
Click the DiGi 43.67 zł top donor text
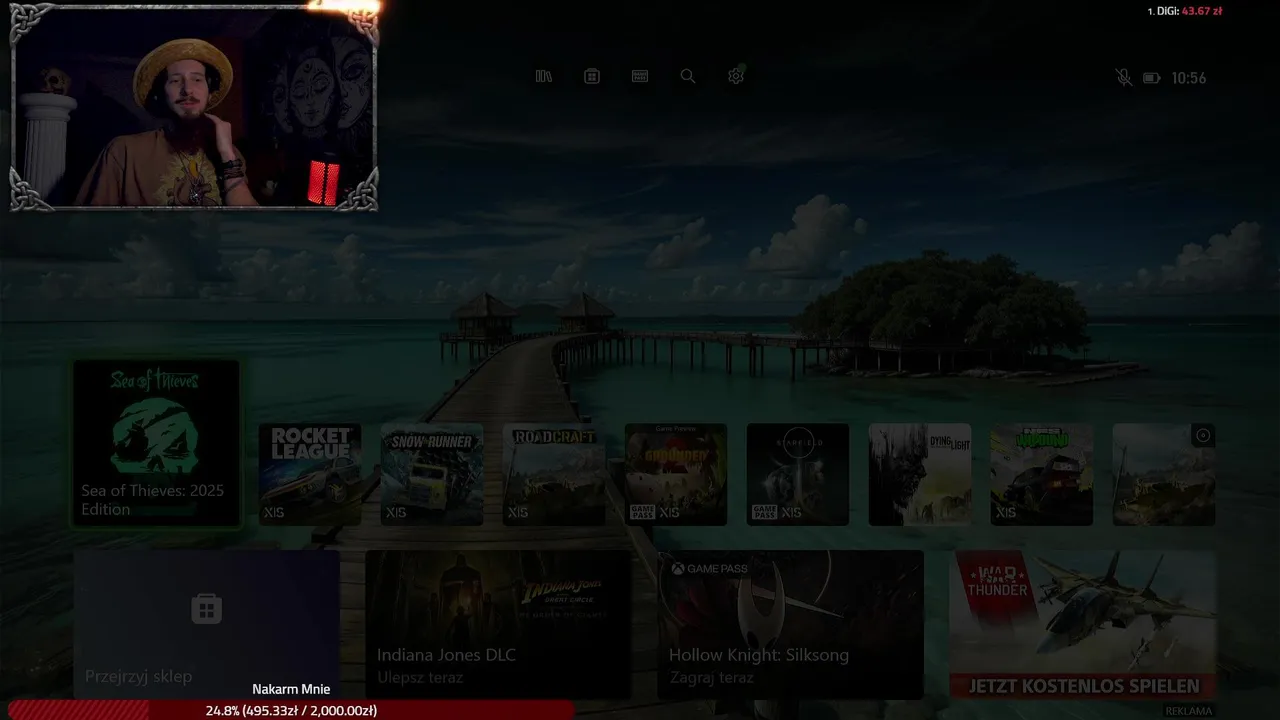point(1185,11)
